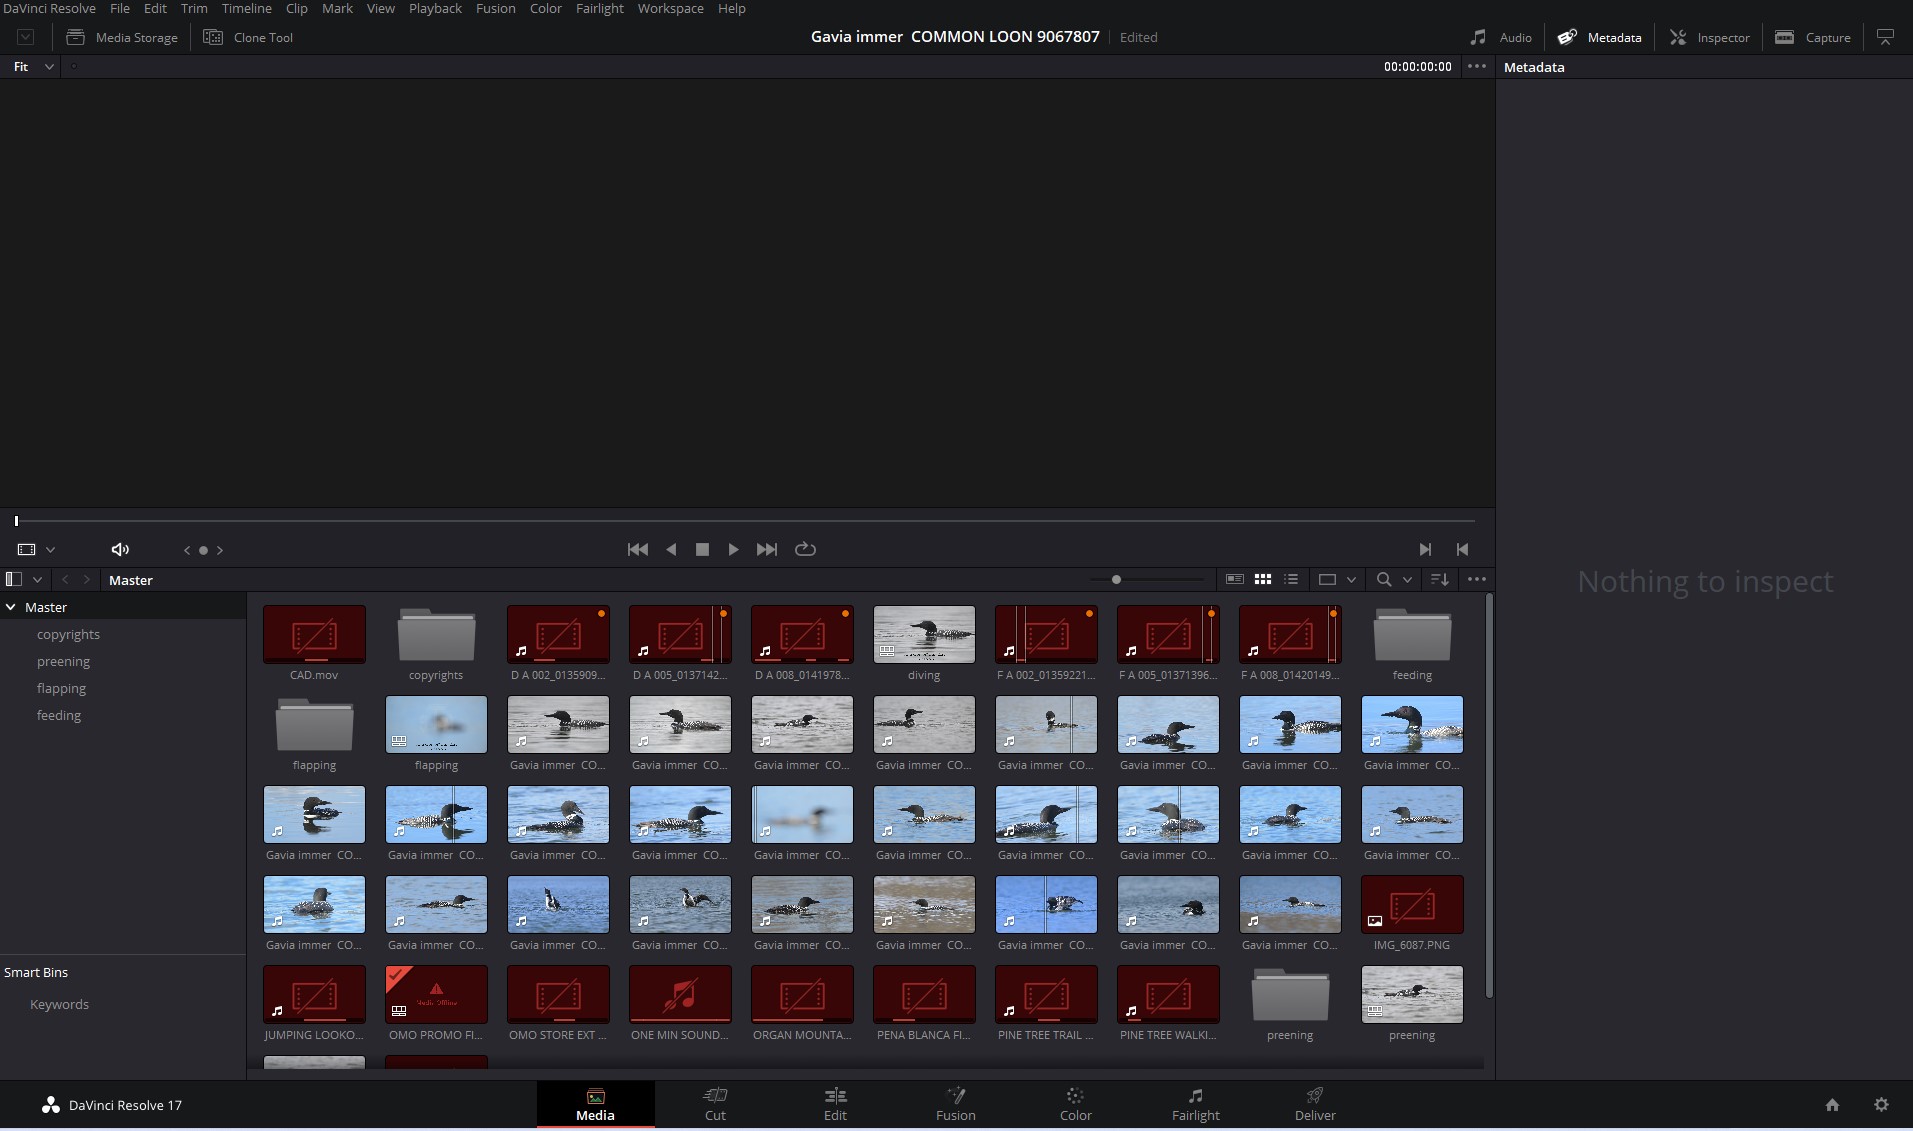This screenshot has width=1913, height=1131.
Task: Toggle the Metadata panel
Action: coord(1599,37)
